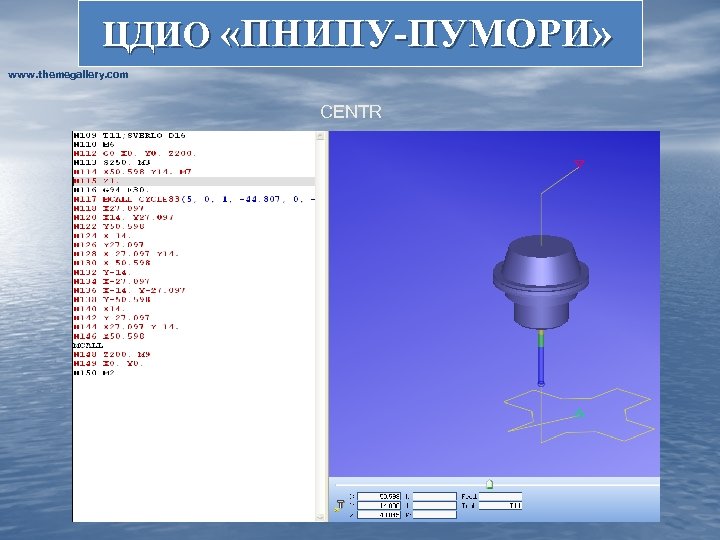Click the 3D spindle tool holder model
Viewport: 720px width, 540px height.
tap(540, 282)
